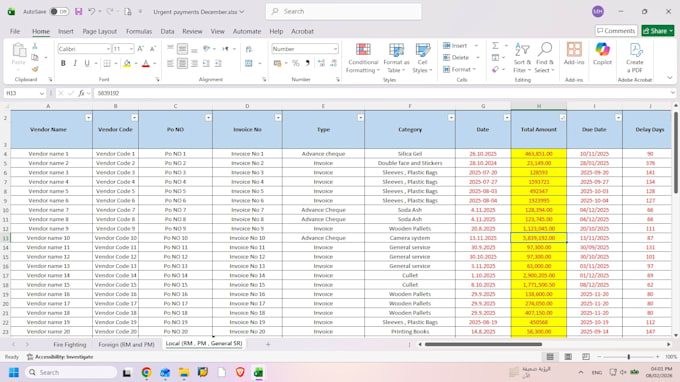Toggle Page Layout view in status bar

568,357
